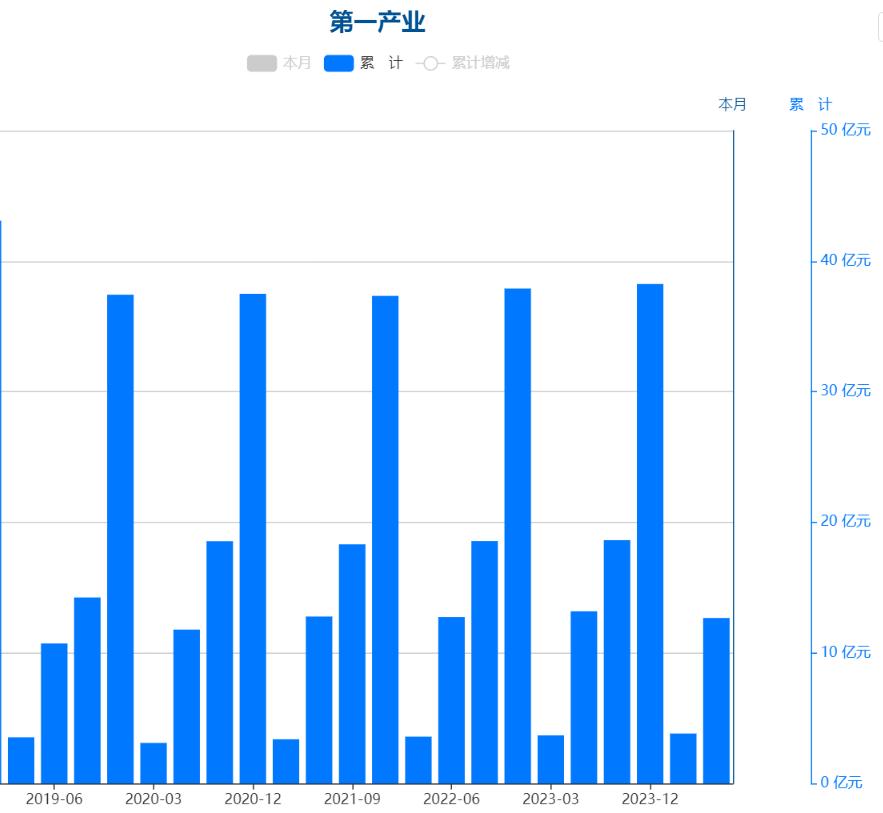Click the 2021-09 x-axis label
883x813 pixels.
coord(352,799)
